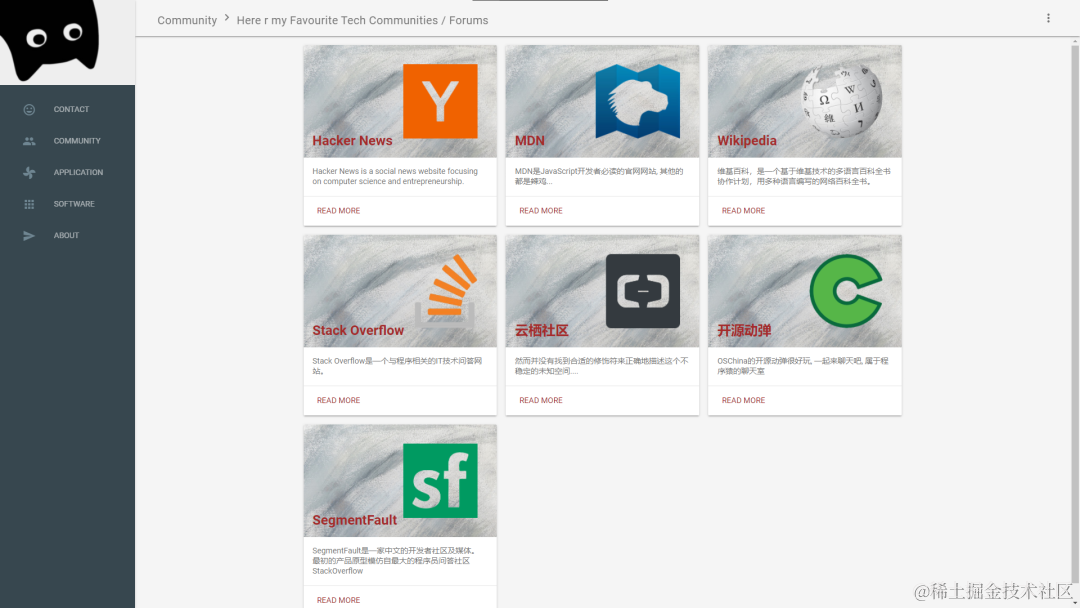The height and width of the screenshot is (608, 1080).
Task: Open the Contact menu item
Action: click(68, 109)
